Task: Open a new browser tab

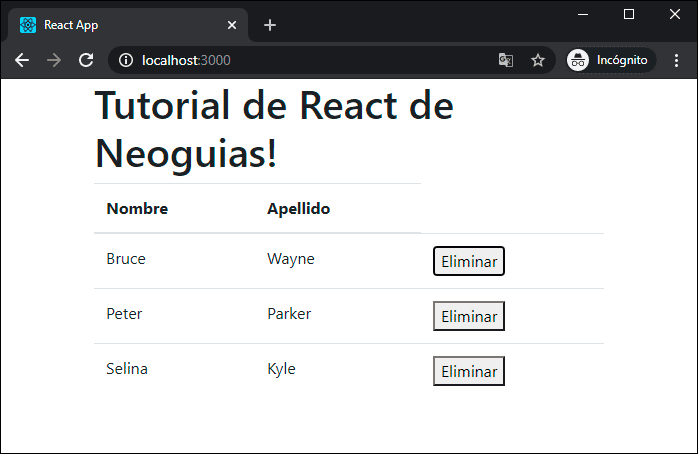Action: pos(270,25)
